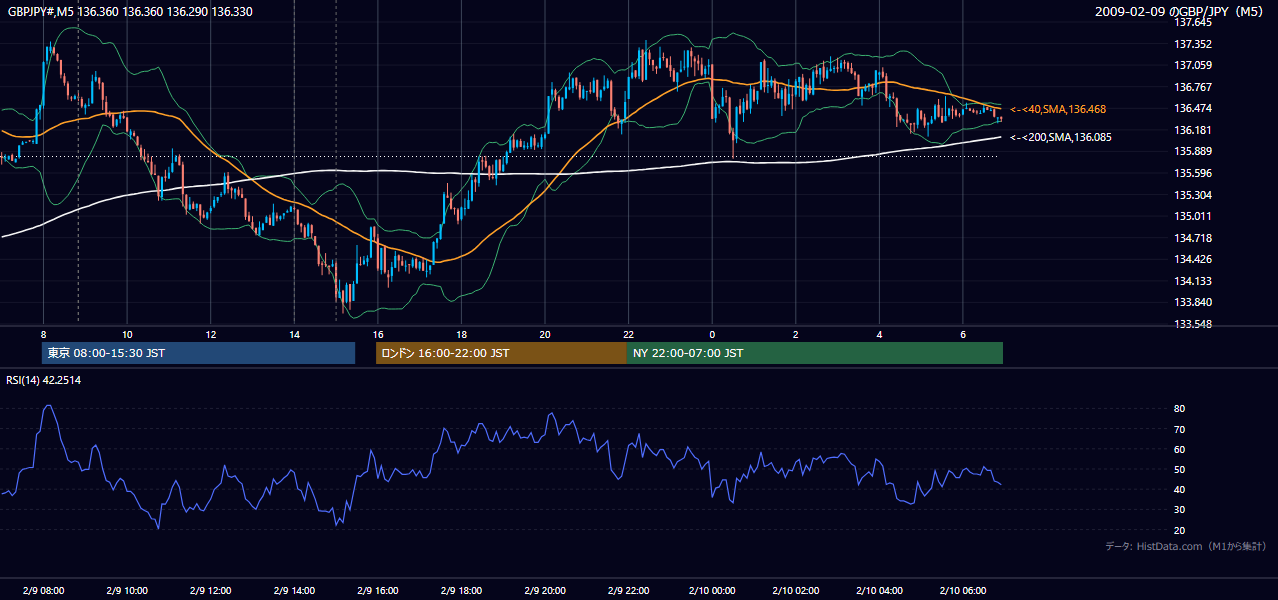Click hour tick label 20 under price chart
The image size is (1278, 600).
coord(545,333)
